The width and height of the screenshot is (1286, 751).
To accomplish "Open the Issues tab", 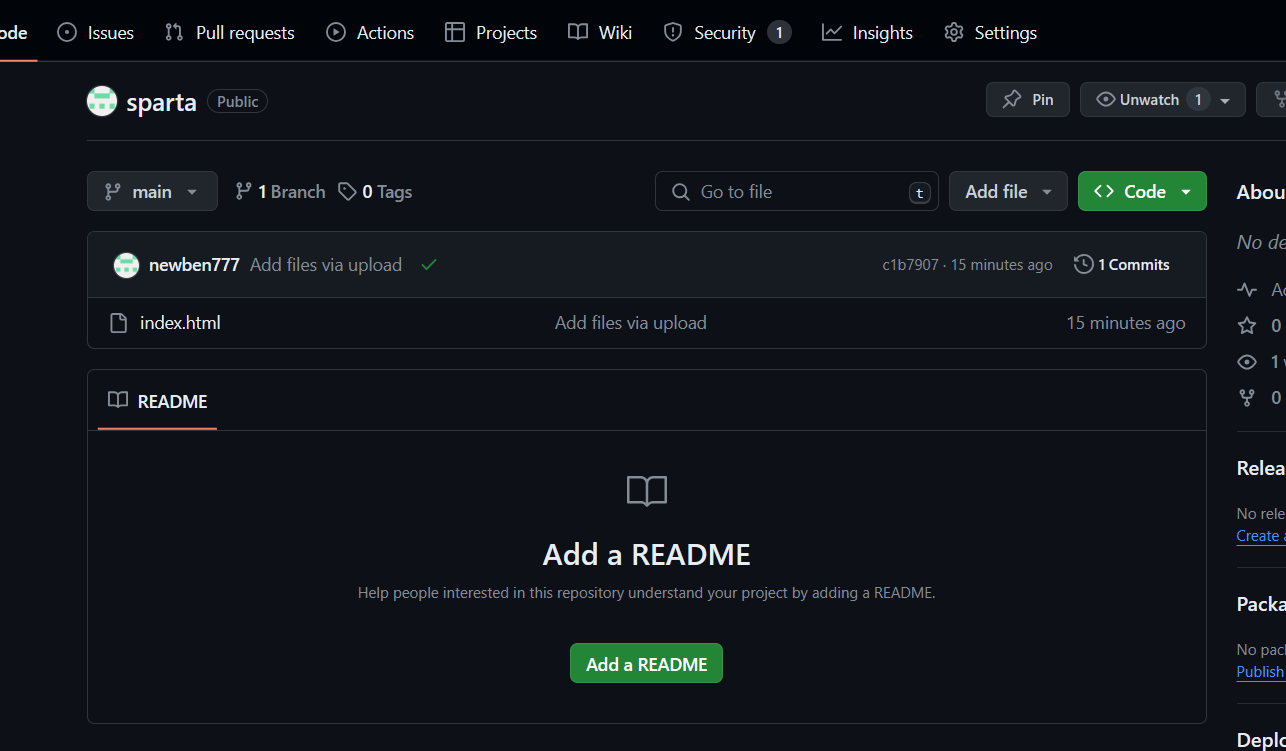I will click(x=96, y=32).
